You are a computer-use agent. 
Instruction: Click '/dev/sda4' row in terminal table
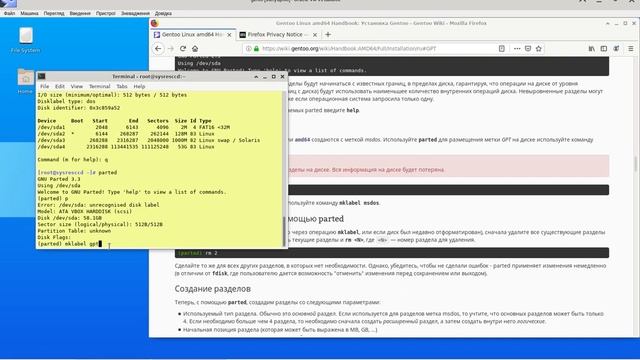click(126, 147)
